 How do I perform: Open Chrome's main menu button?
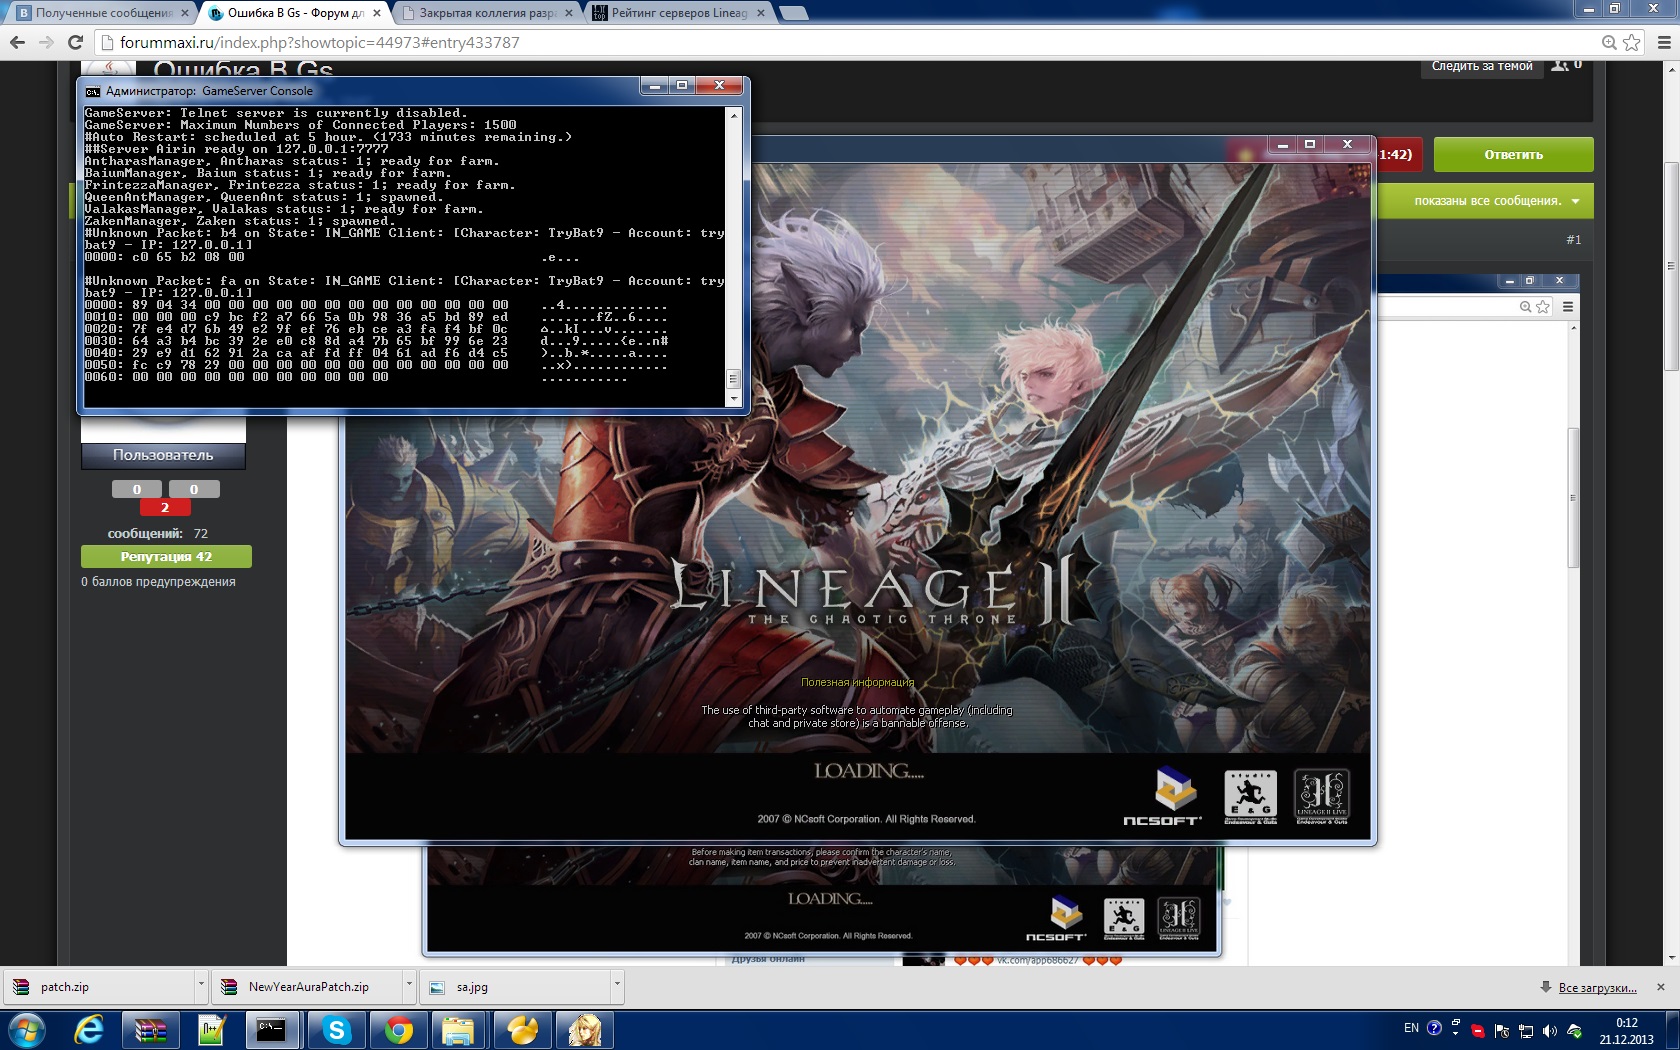(1664, 42)
